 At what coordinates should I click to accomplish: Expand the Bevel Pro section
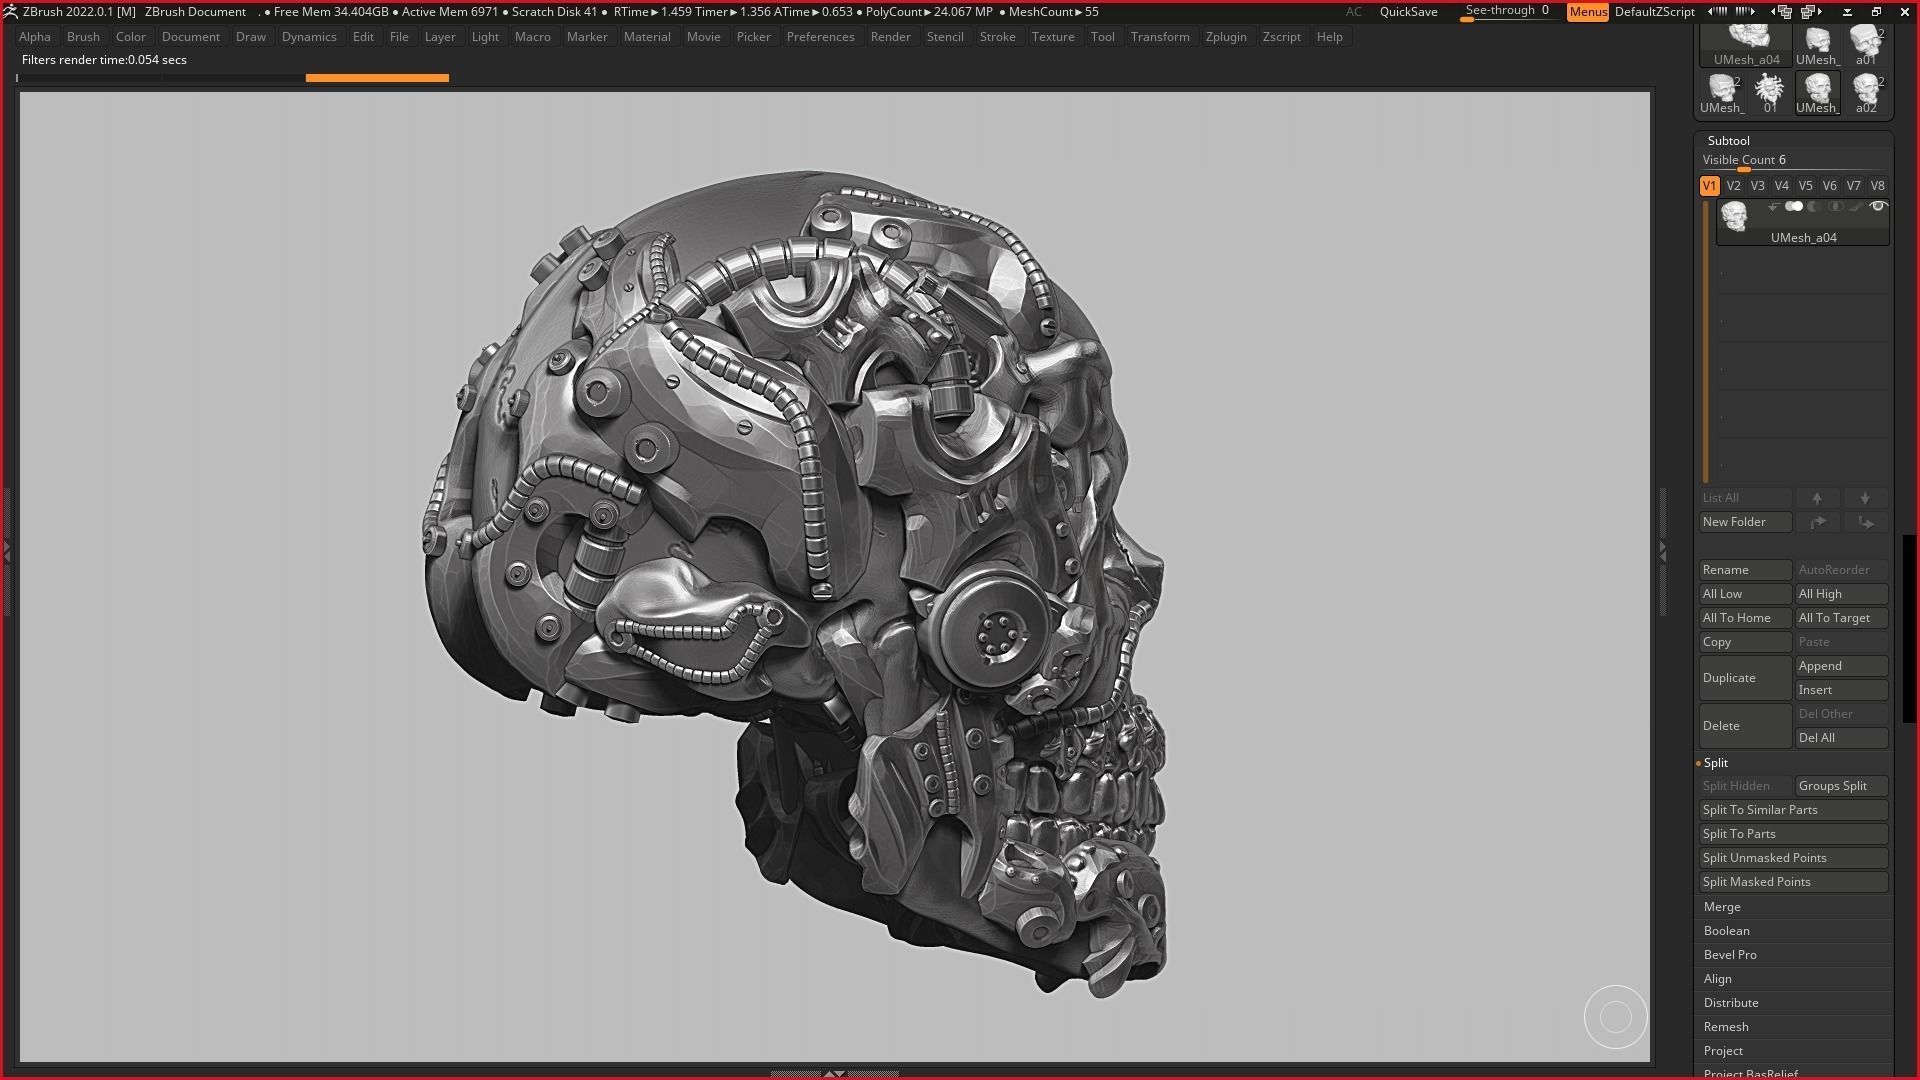coord(1730,955)
